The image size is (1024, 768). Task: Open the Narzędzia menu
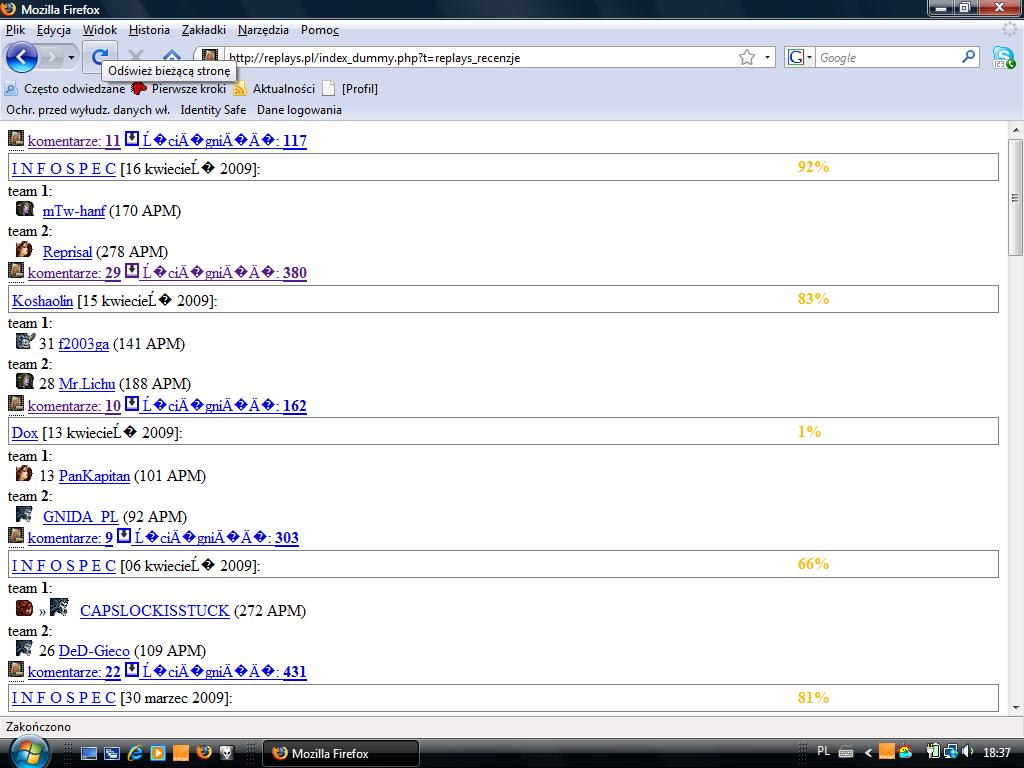pos(263,30)
